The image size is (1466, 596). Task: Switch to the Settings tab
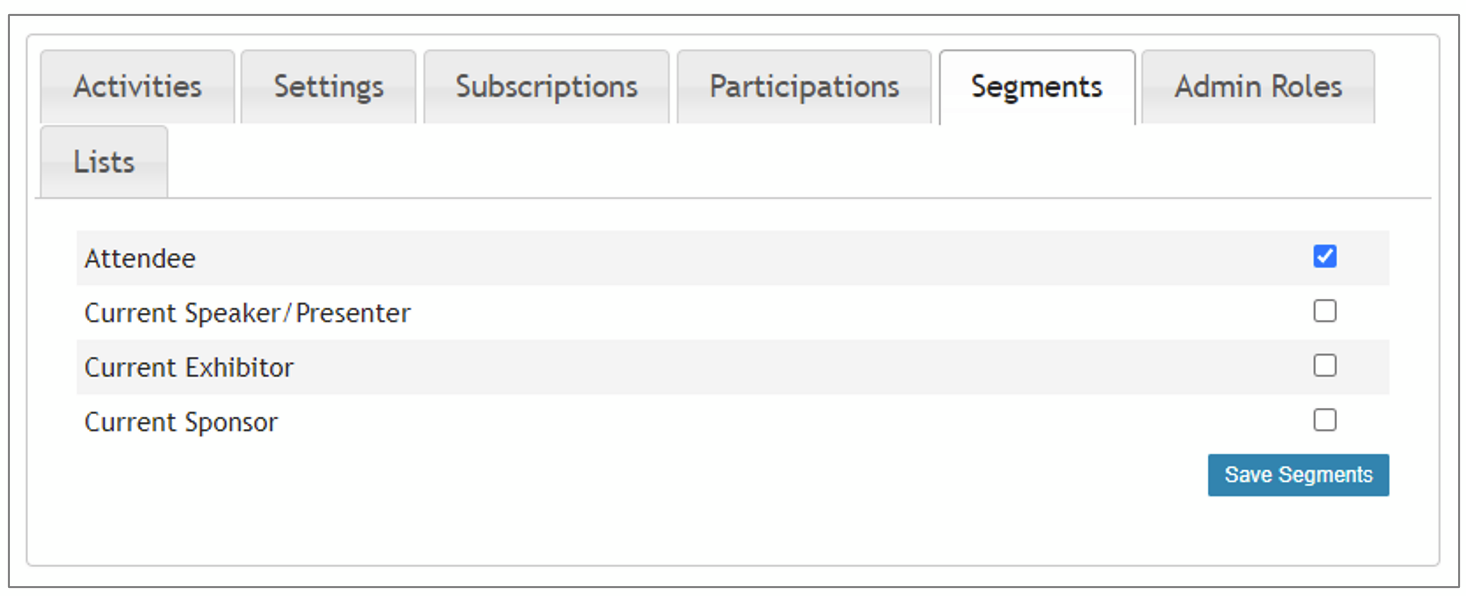[x=328, y=87]
